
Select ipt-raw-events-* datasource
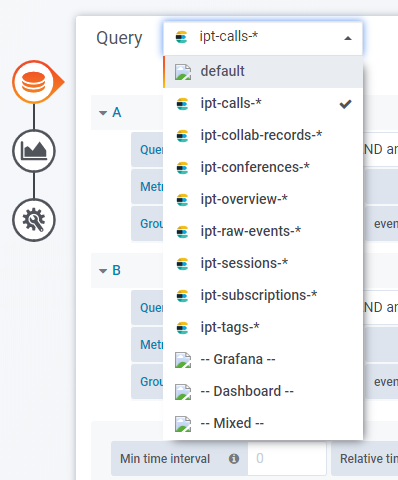click(264, 232)
